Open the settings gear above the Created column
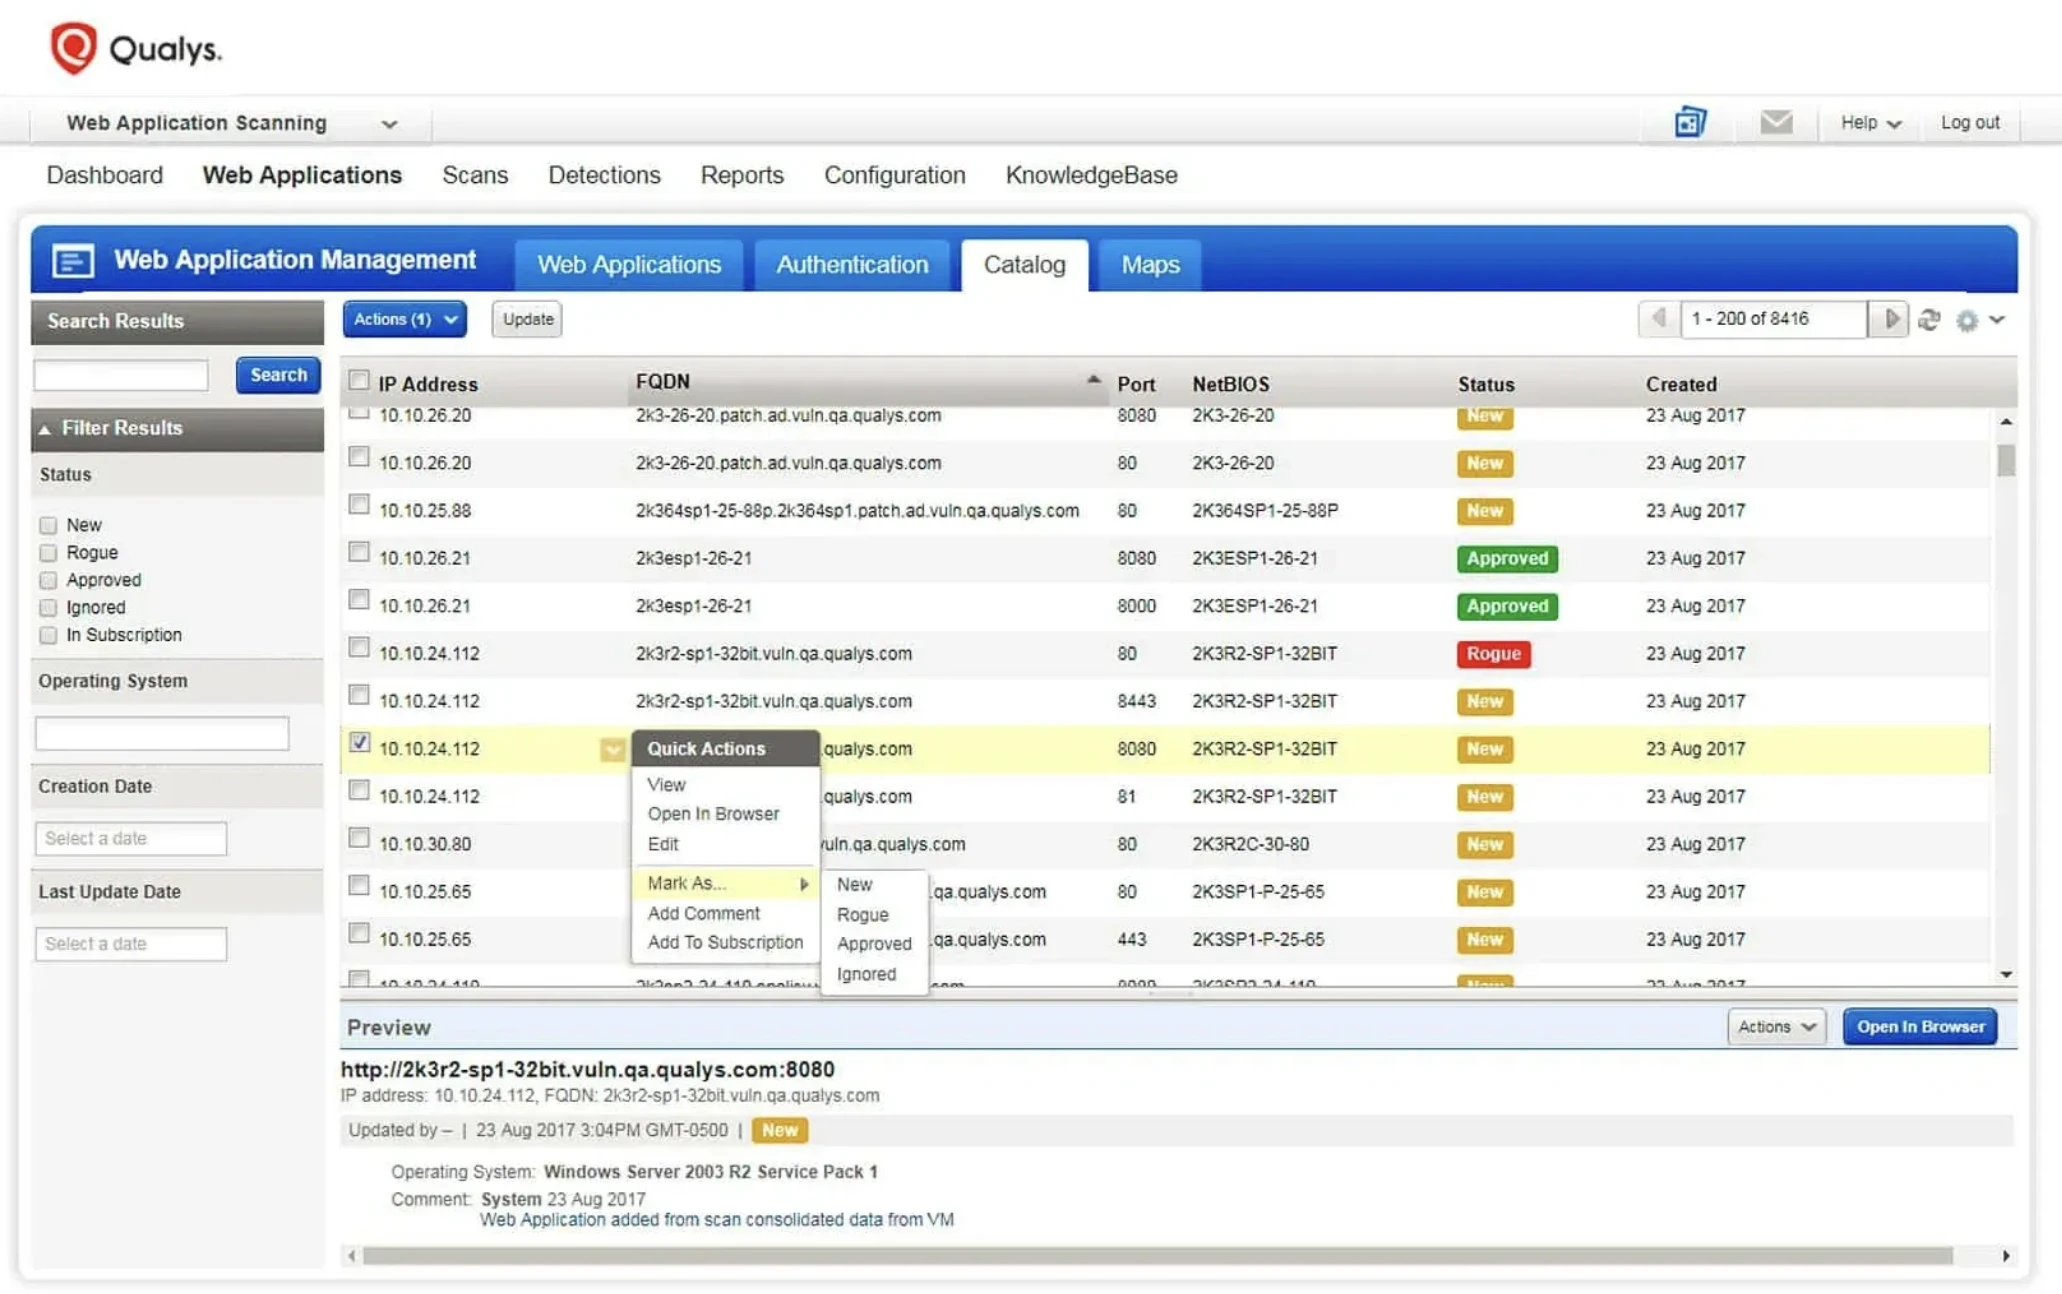The height and width of the screenshot is (1294, 2062). coord(1968,320)
